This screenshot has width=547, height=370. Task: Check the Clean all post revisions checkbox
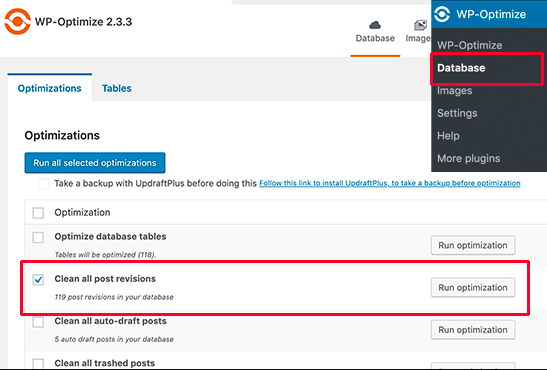[x=38, y=280]
